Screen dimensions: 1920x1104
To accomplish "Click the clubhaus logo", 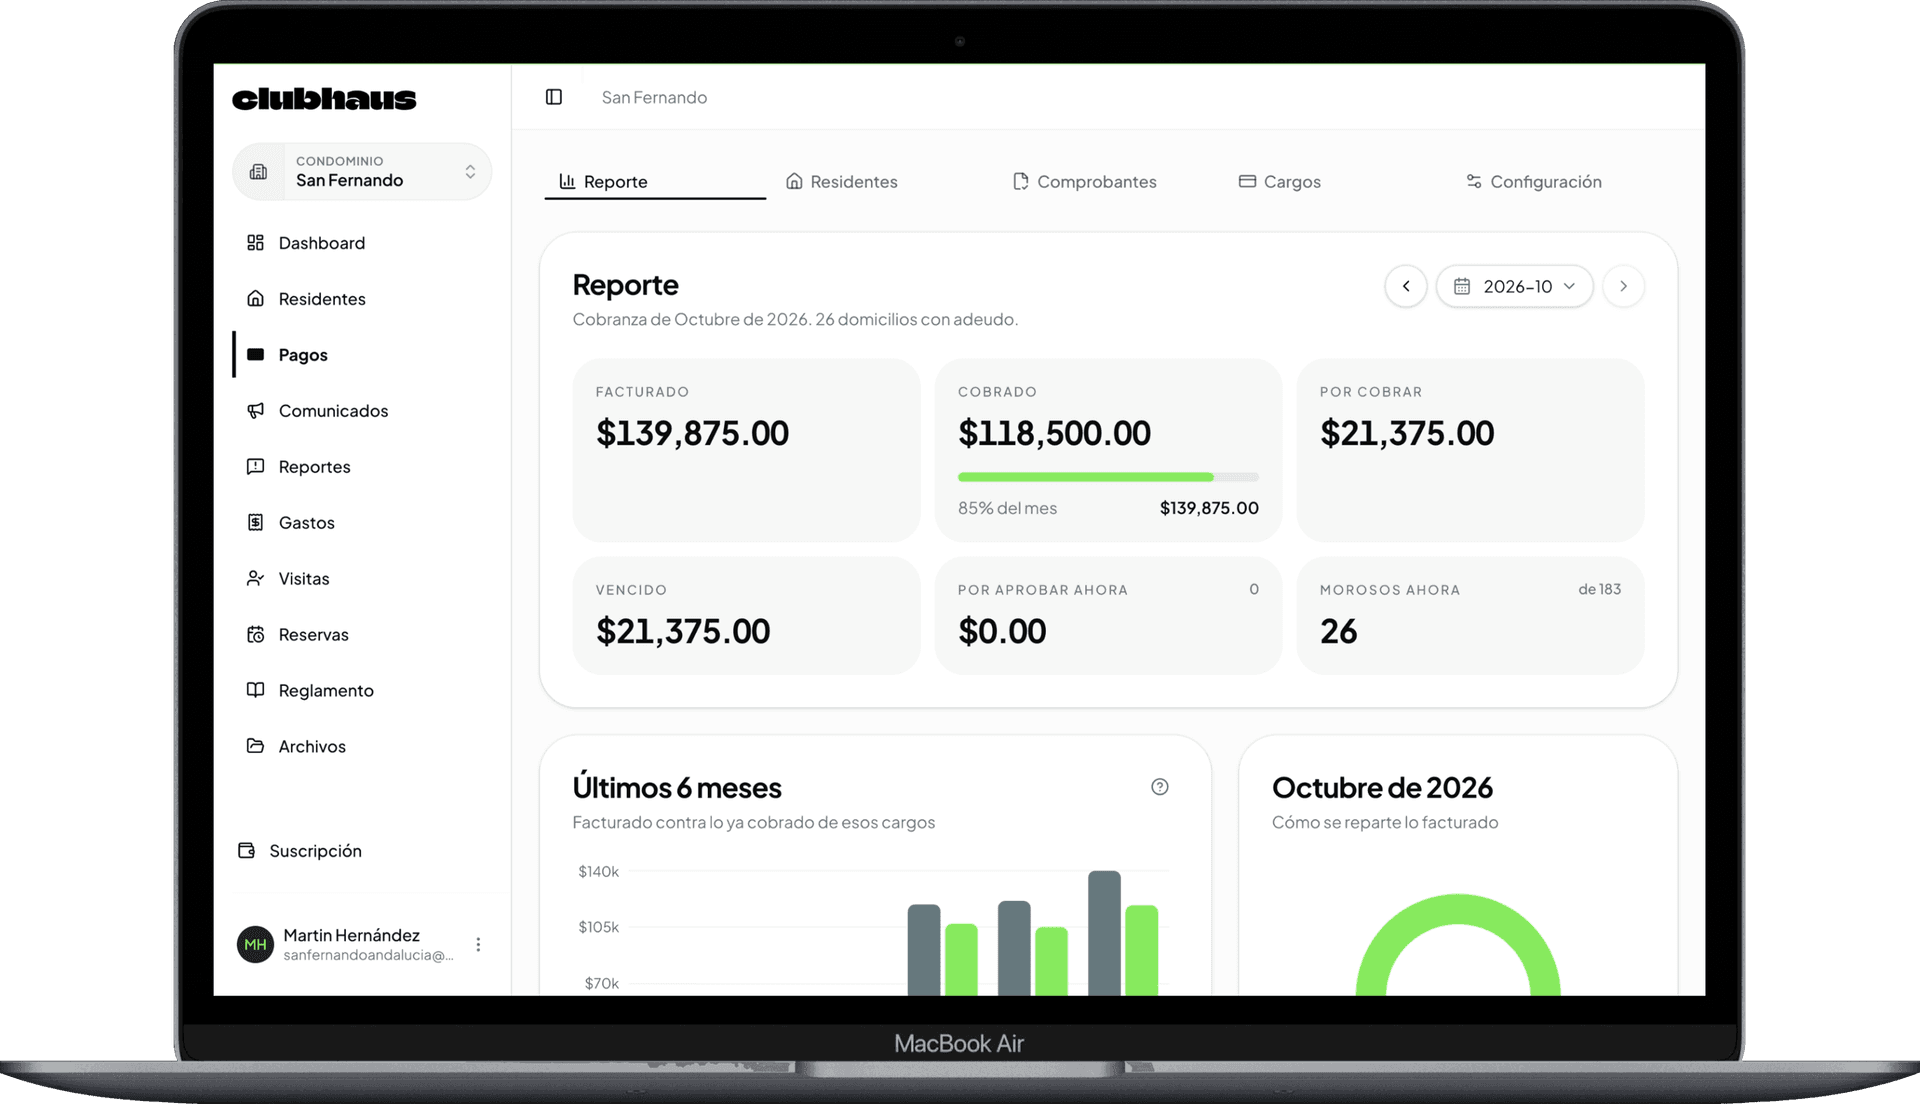I will 324,99.
